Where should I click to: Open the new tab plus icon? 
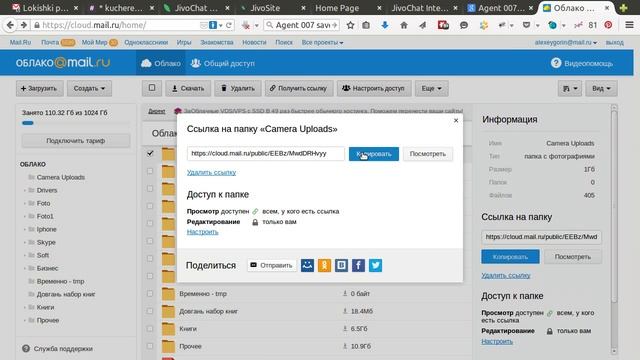[x=623, y=8]
